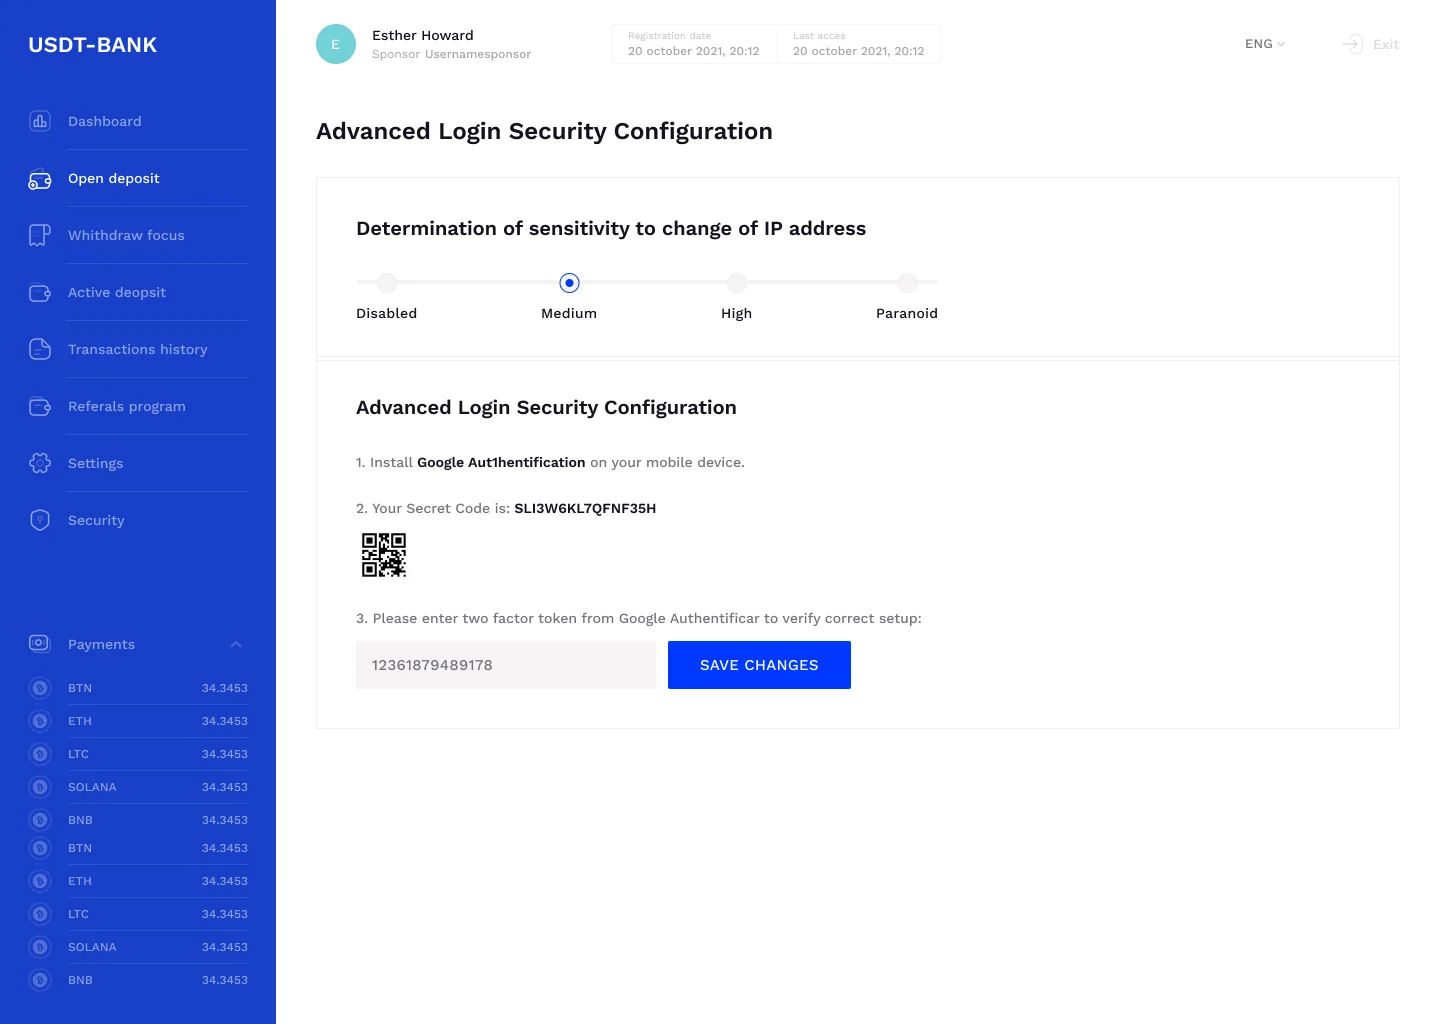Click the USDT-BANK logo link
Viewport: 1440px width, 1024px height.
93,45
